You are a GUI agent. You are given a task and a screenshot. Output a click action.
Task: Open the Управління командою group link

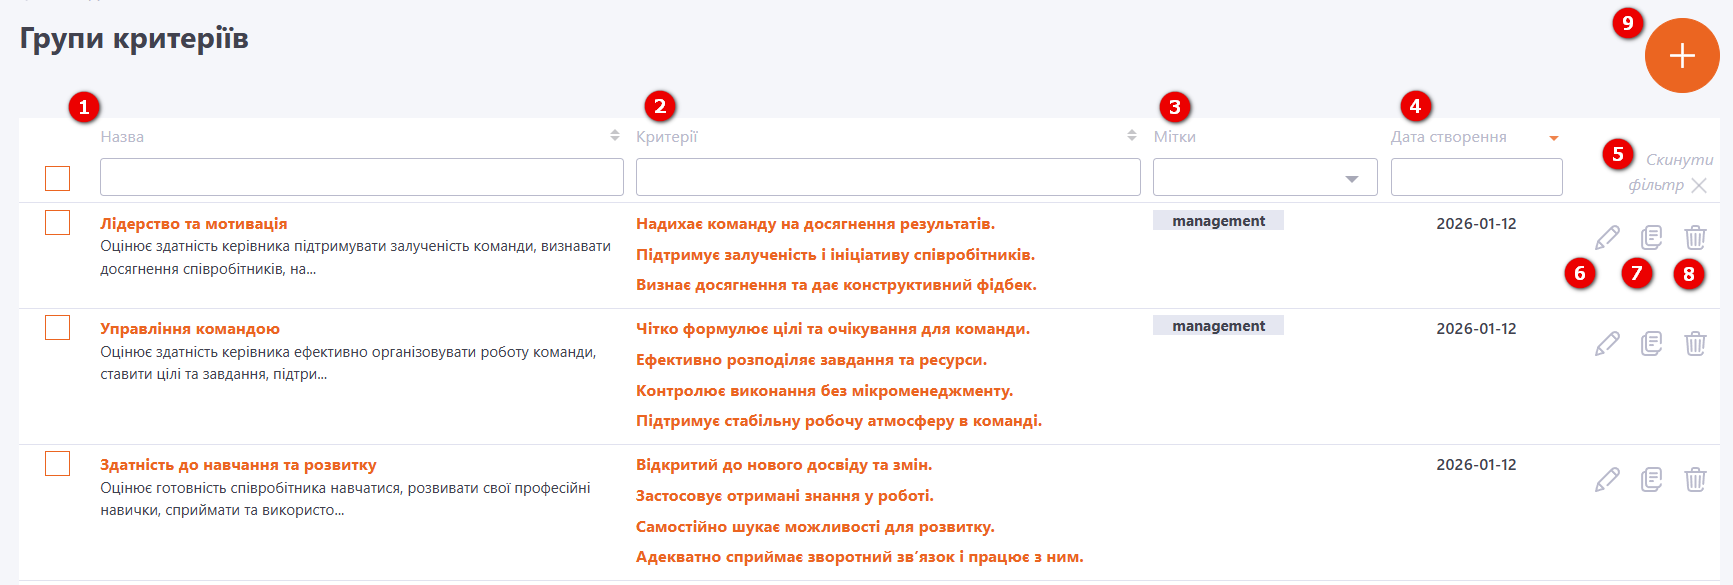click(x=190, y=329)
